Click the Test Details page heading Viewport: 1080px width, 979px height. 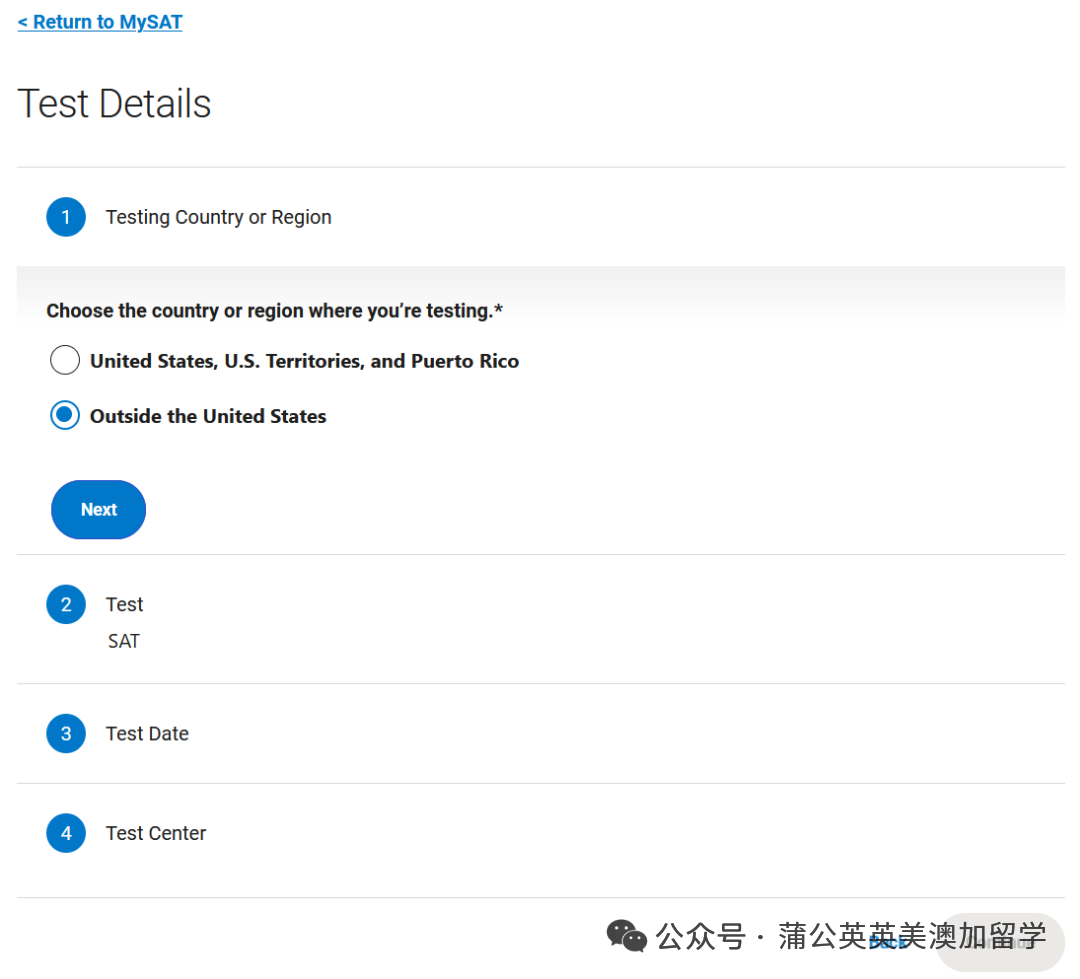(x=115, y=104)
